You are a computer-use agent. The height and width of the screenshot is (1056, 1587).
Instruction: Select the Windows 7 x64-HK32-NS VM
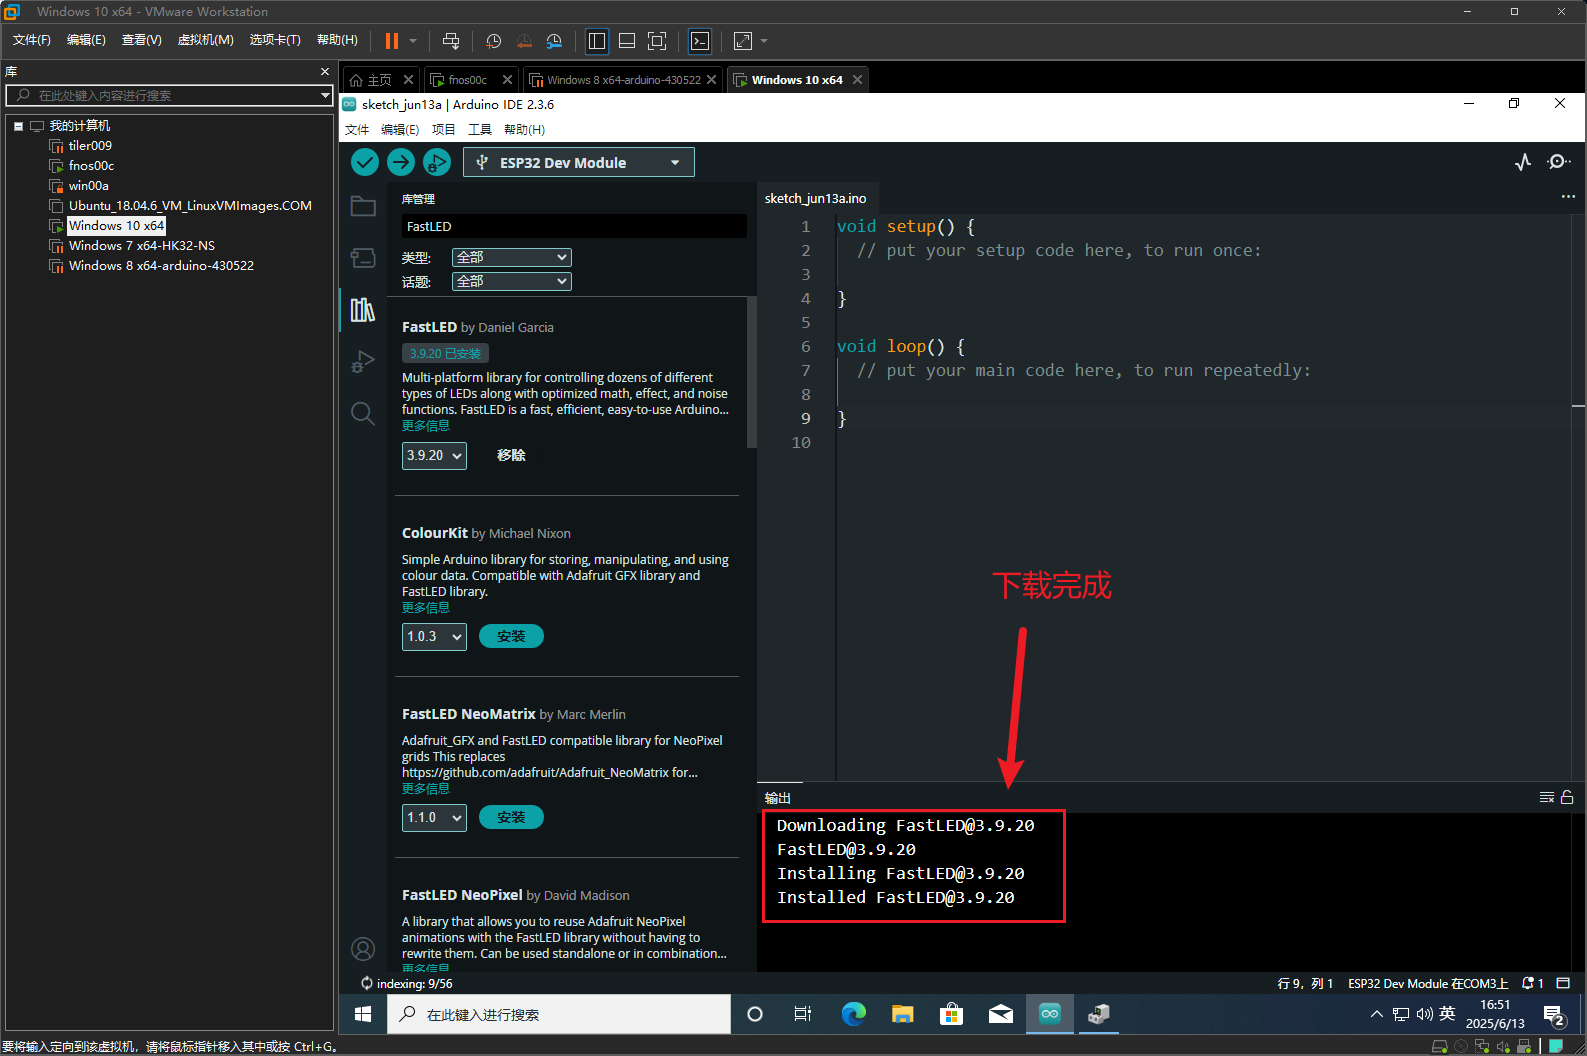pyautogui.click(x=141, y=246)
